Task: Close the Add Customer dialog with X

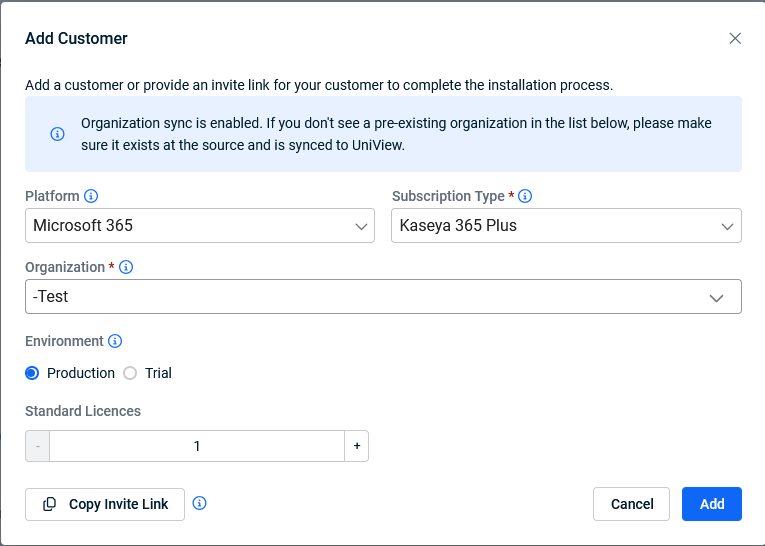Action: (x=735, y=39)
